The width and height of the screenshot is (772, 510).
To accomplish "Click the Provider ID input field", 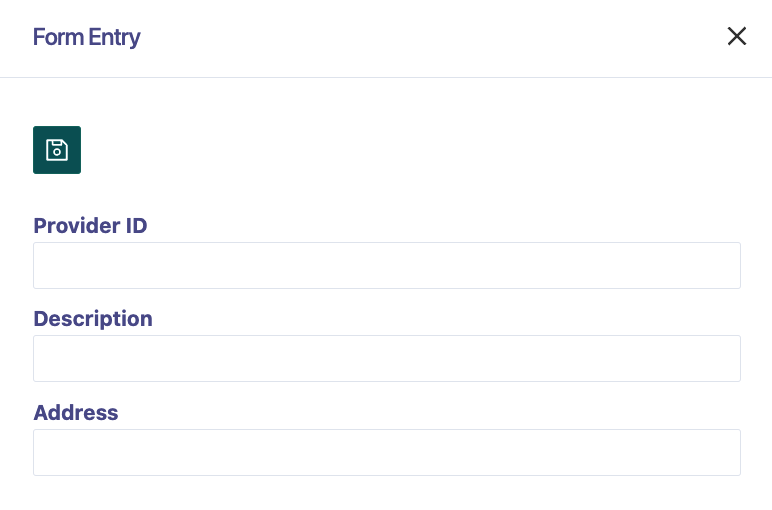I will coord(386,265).
